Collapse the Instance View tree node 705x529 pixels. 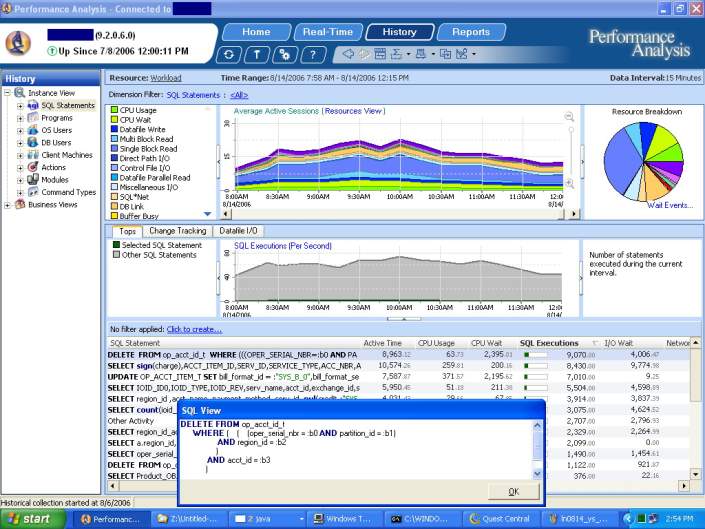[8, 93]
